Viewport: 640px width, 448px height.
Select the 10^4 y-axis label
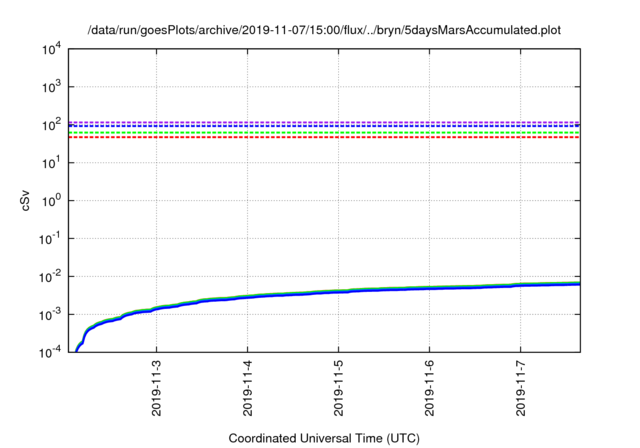[x=51, y=50]
